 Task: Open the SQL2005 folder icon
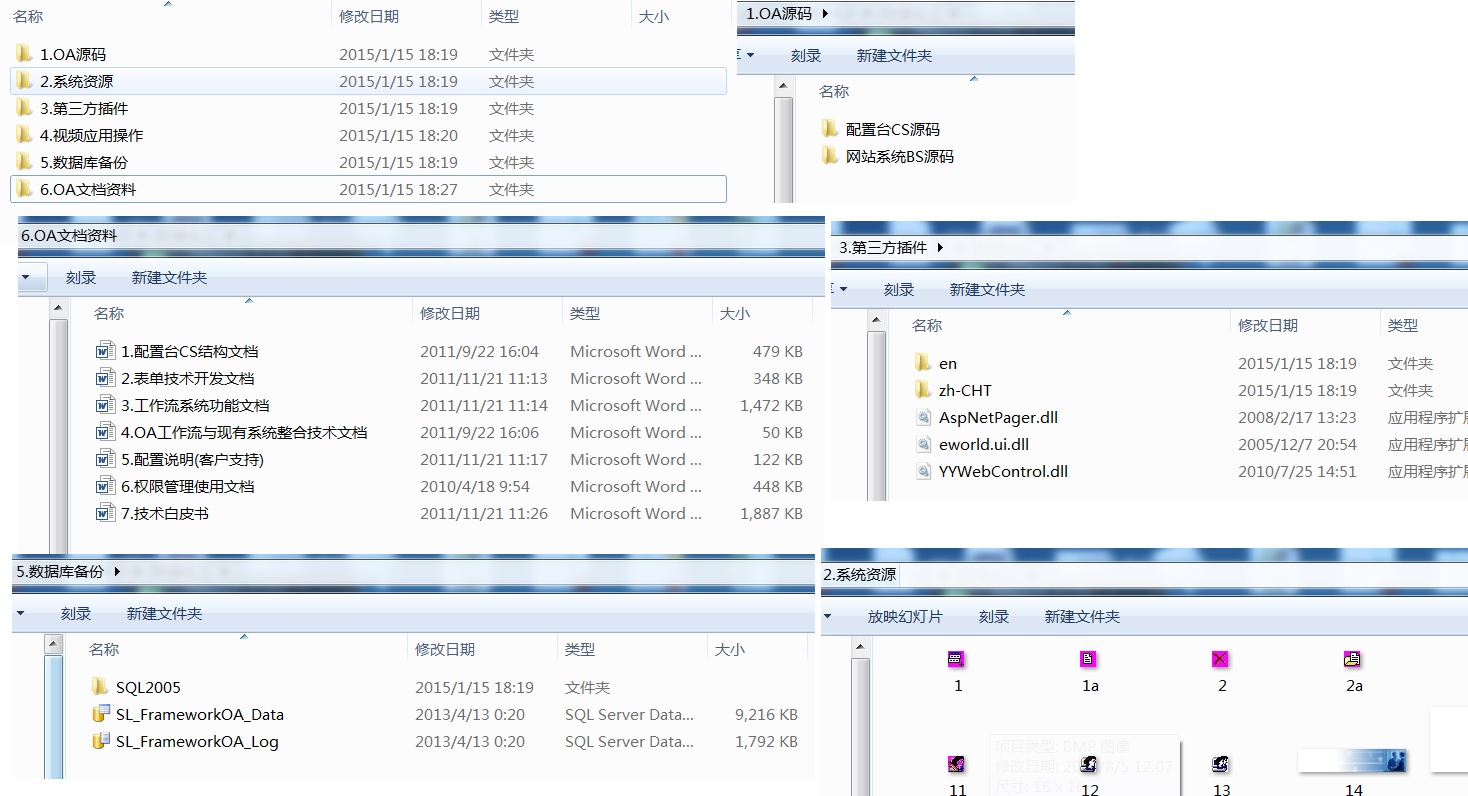[x=100, y=687]
